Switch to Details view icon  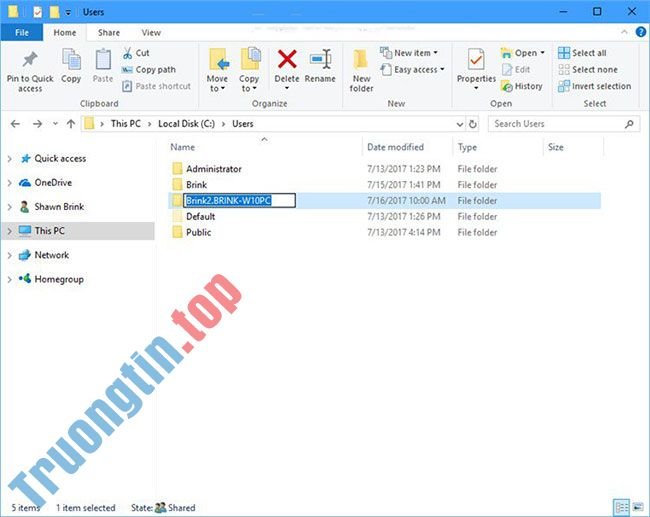pos(621,507)
